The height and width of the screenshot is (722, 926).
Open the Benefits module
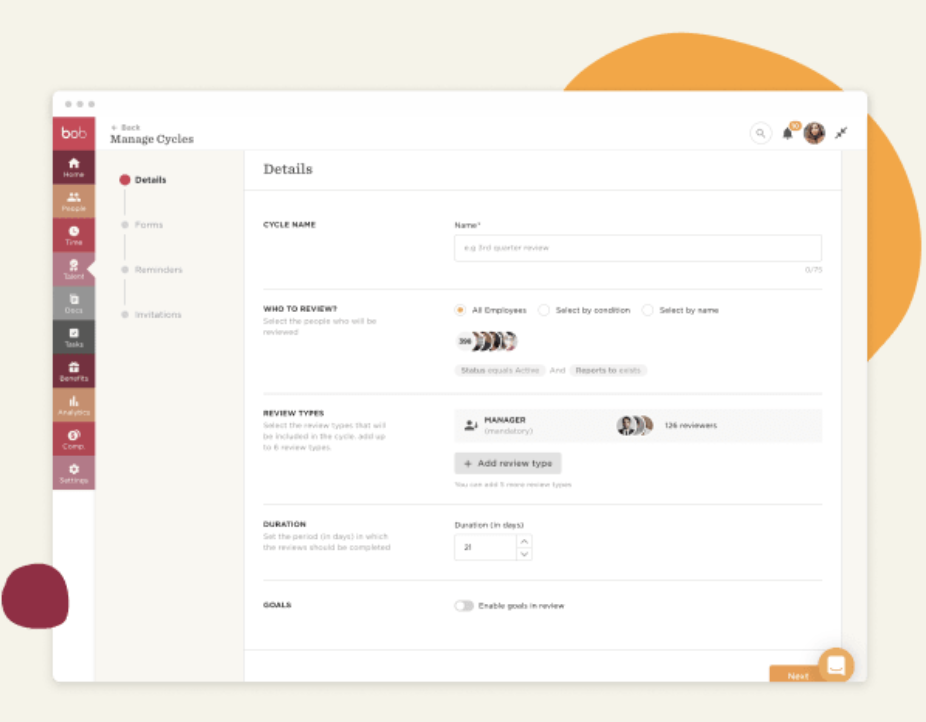pos(74,371)
